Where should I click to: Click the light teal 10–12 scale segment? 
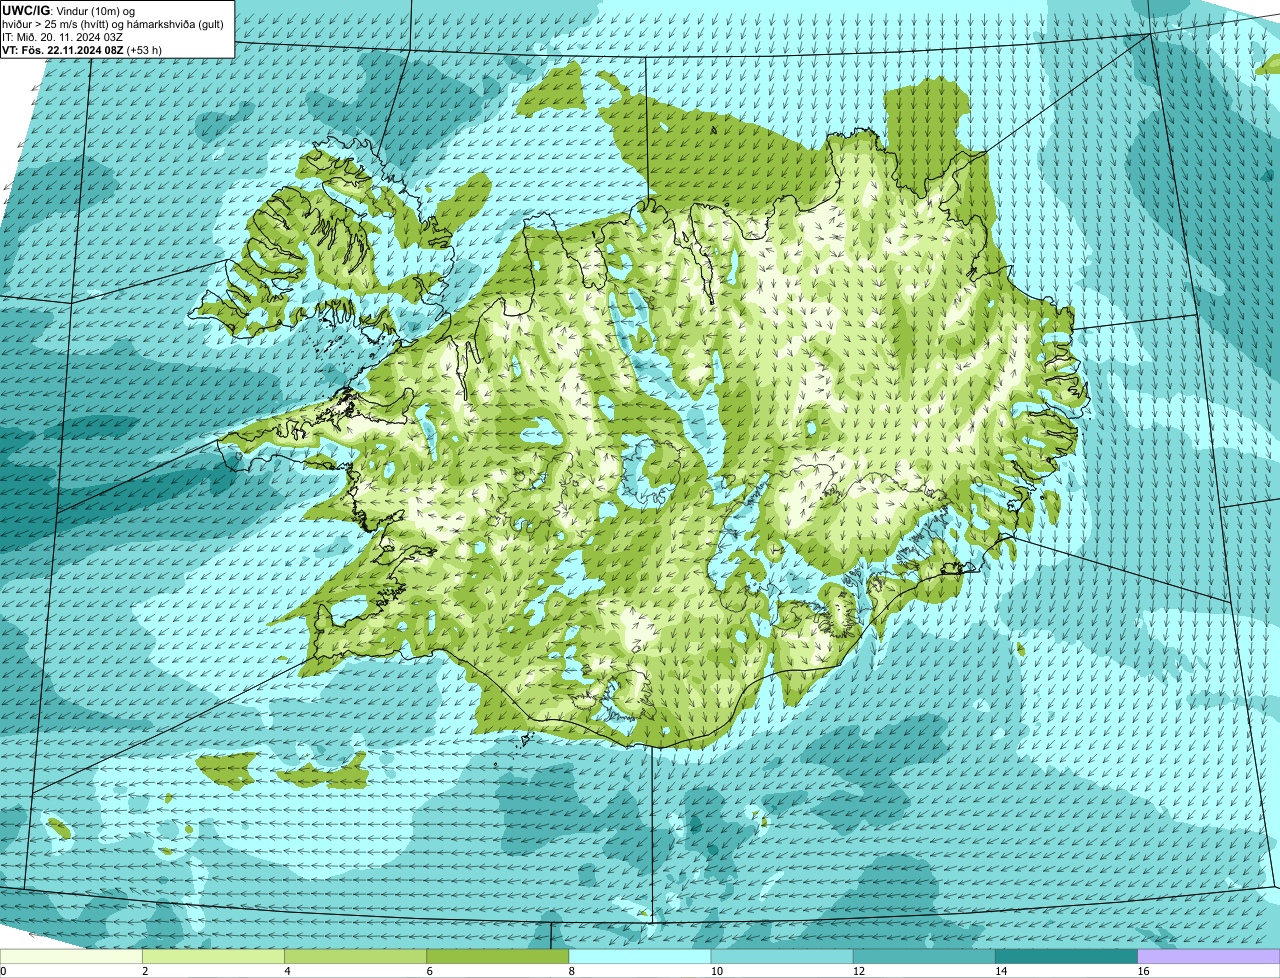(782, 957)
